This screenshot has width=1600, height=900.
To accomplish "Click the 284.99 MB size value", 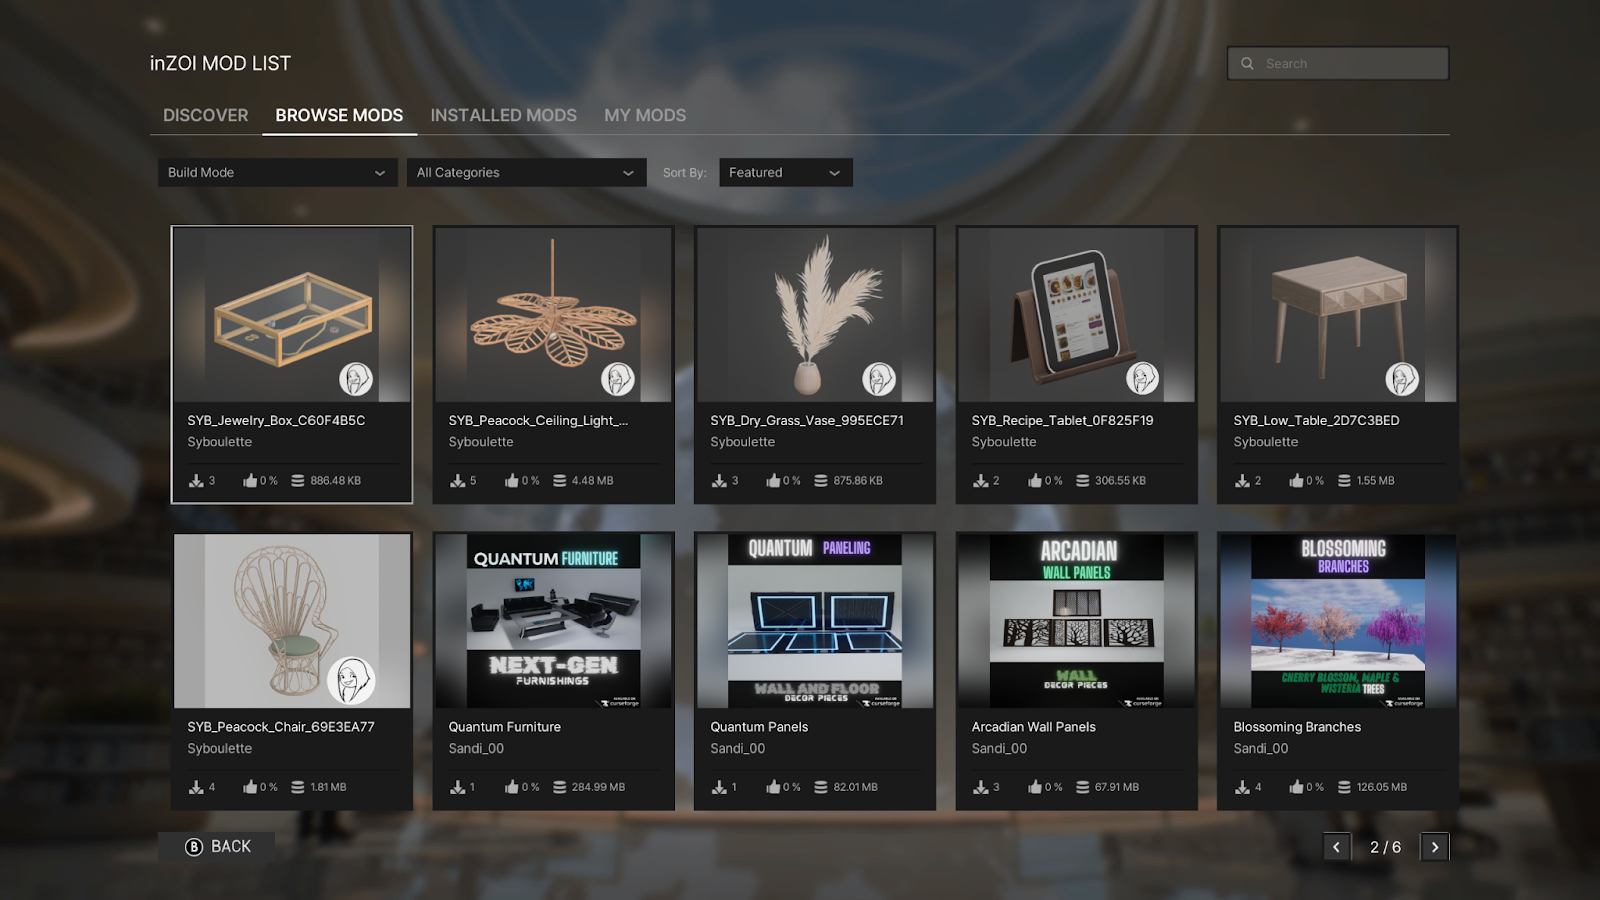I will tap(598, 788).
